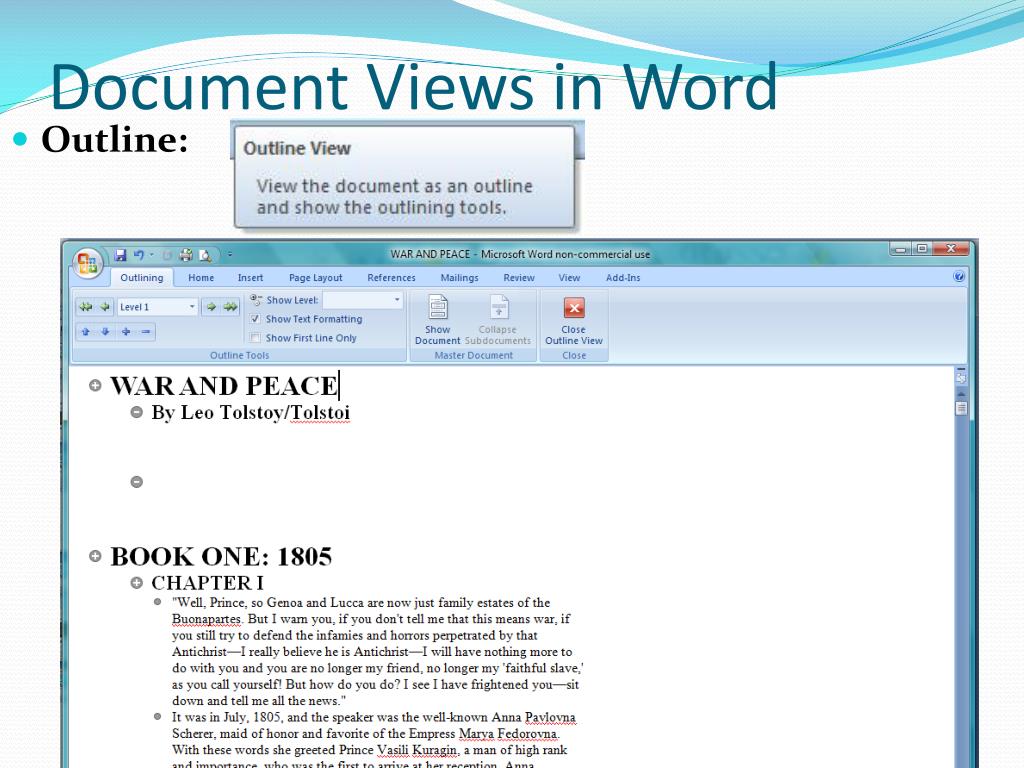Demote heading with single right arrow
The image size is (1024, 768).
(x=211, y=306)
